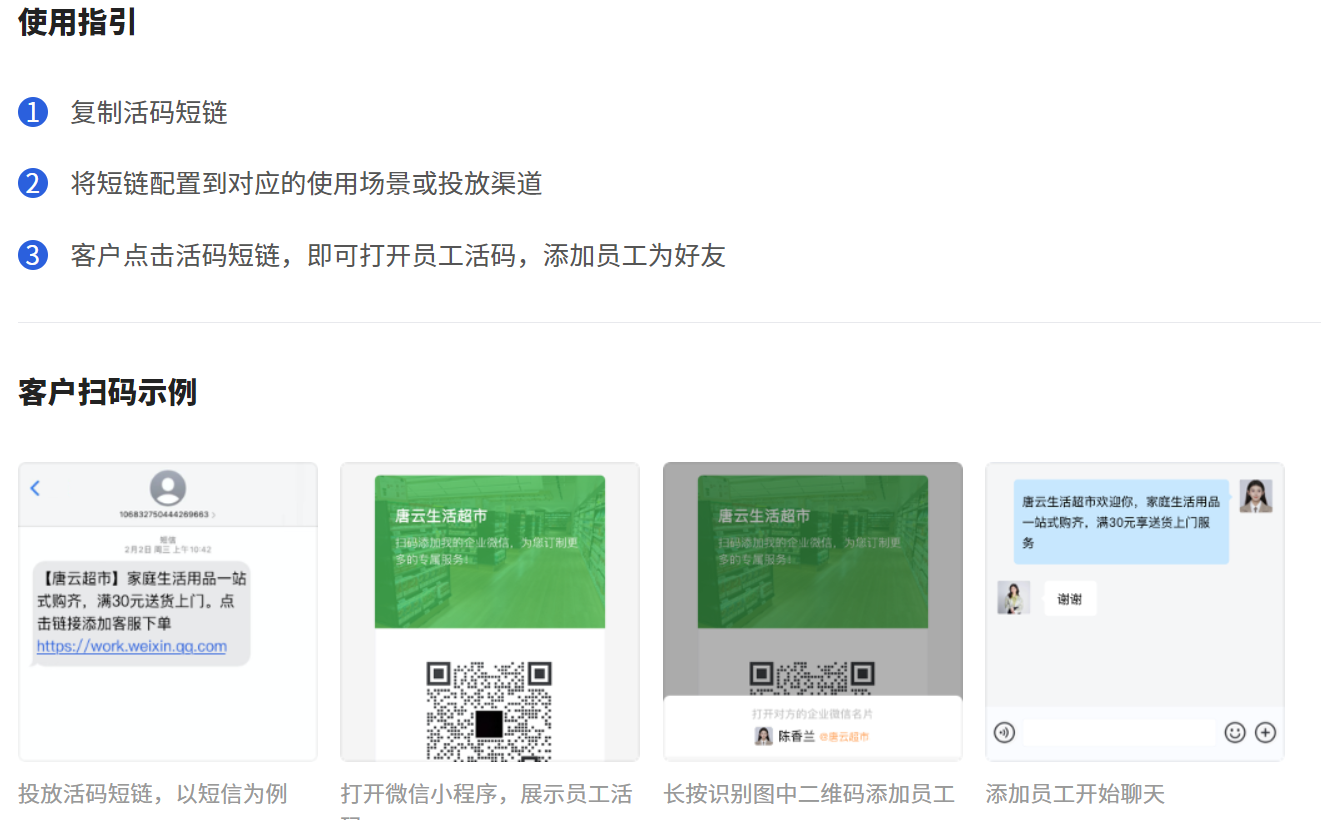Viewport: 1321px width, 820px height.
Task: Open the chat conversation example thumbnail
Action: pos(1135,611)
